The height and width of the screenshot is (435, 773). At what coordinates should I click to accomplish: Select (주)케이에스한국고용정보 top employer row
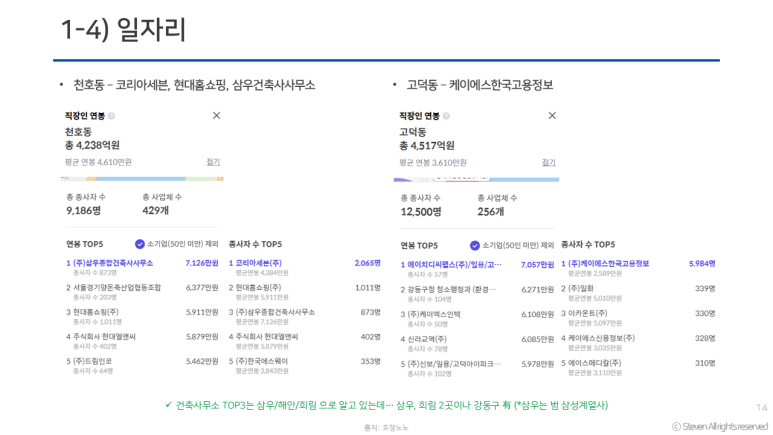638,268
